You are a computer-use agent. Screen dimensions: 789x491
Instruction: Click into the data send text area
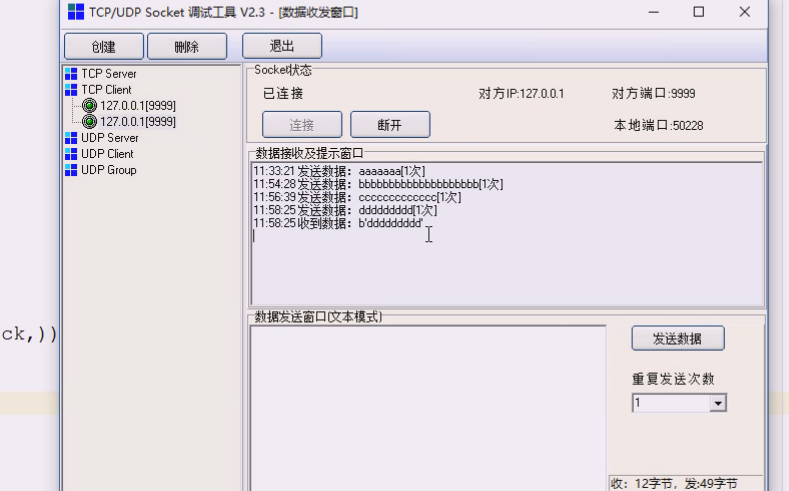[428, 407]
